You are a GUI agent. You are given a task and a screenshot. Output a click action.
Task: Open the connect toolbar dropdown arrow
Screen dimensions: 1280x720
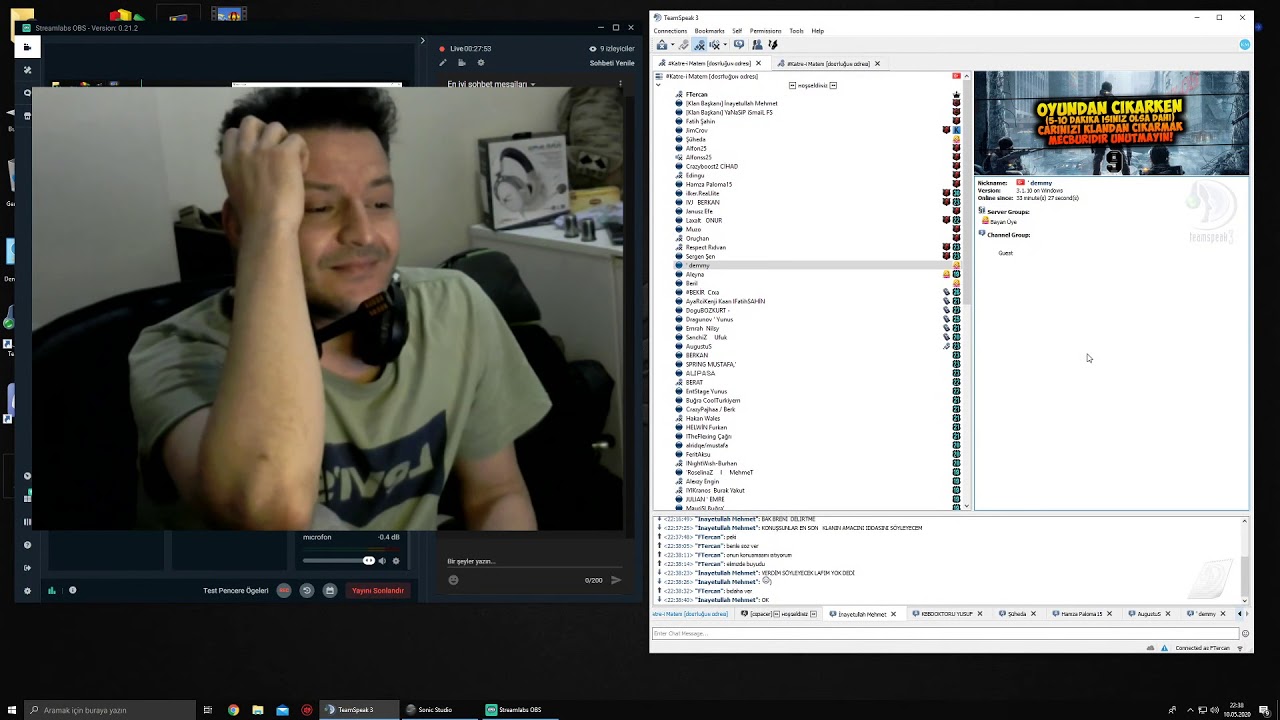pos(672,45)
